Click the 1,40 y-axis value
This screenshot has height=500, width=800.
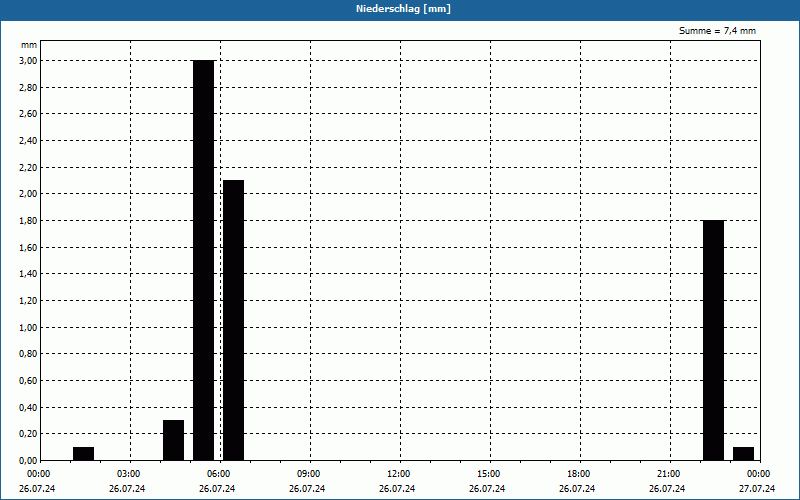point(28,274)
